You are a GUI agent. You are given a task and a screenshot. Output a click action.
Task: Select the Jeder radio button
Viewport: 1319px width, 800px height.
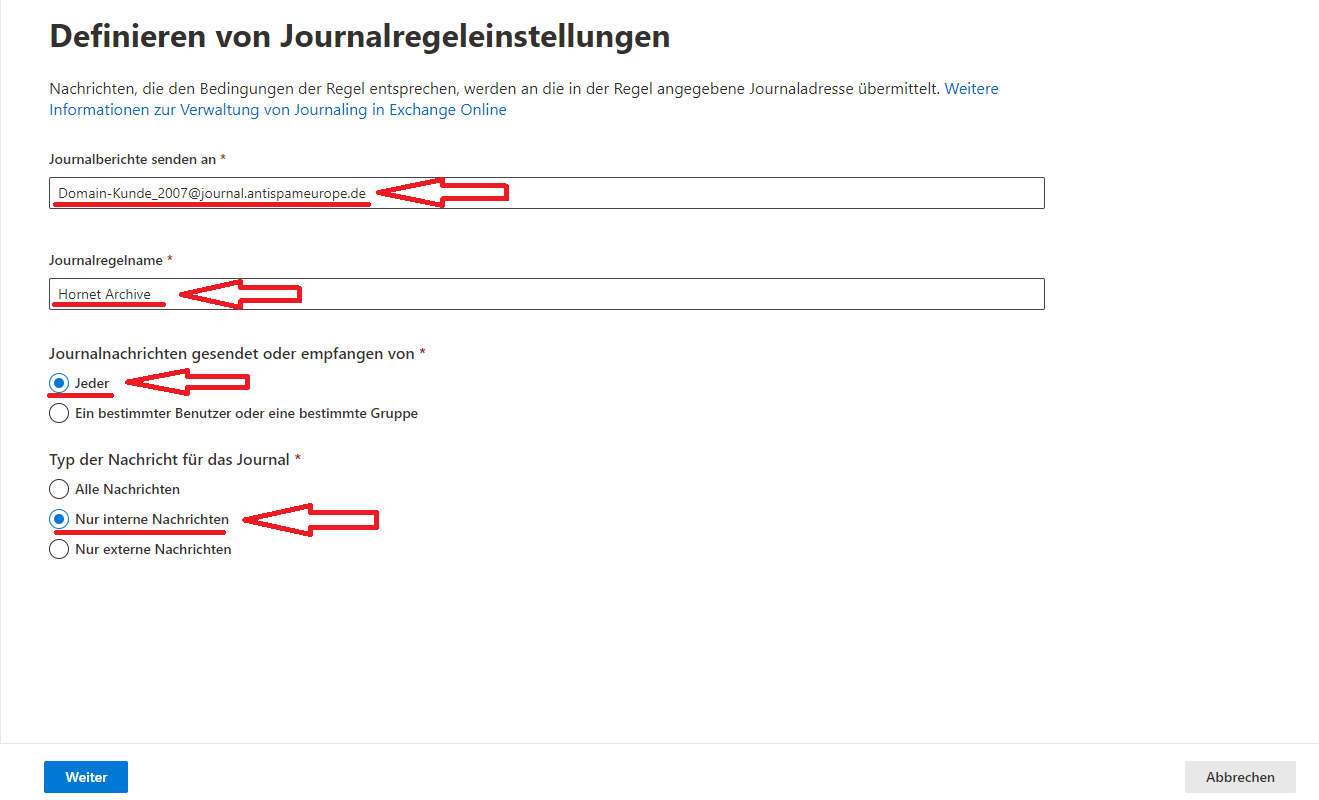click(60, 383)
